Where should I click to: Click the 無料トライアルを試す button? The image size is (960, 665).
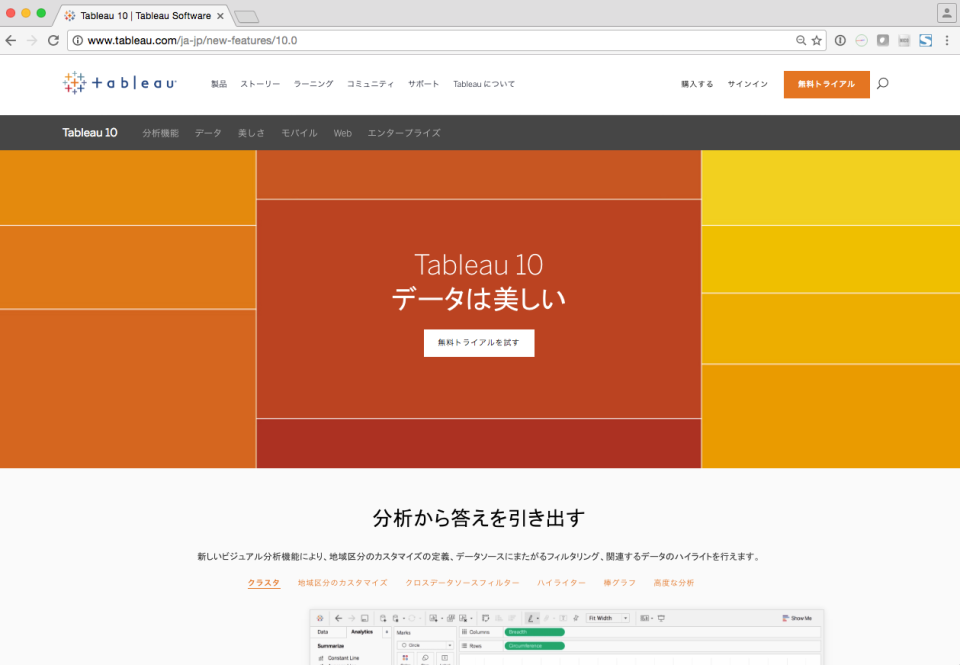point(479,342)
